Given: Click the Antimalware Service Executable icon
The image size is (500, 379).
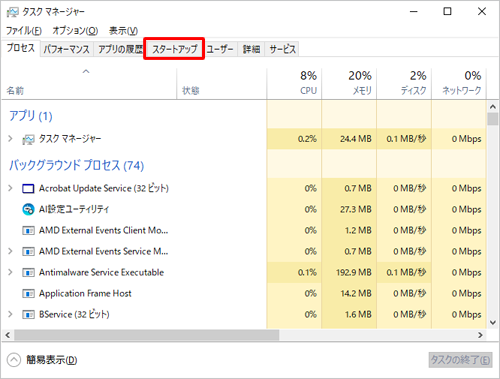Looking at the screenshot, I should tap(28, 272).
